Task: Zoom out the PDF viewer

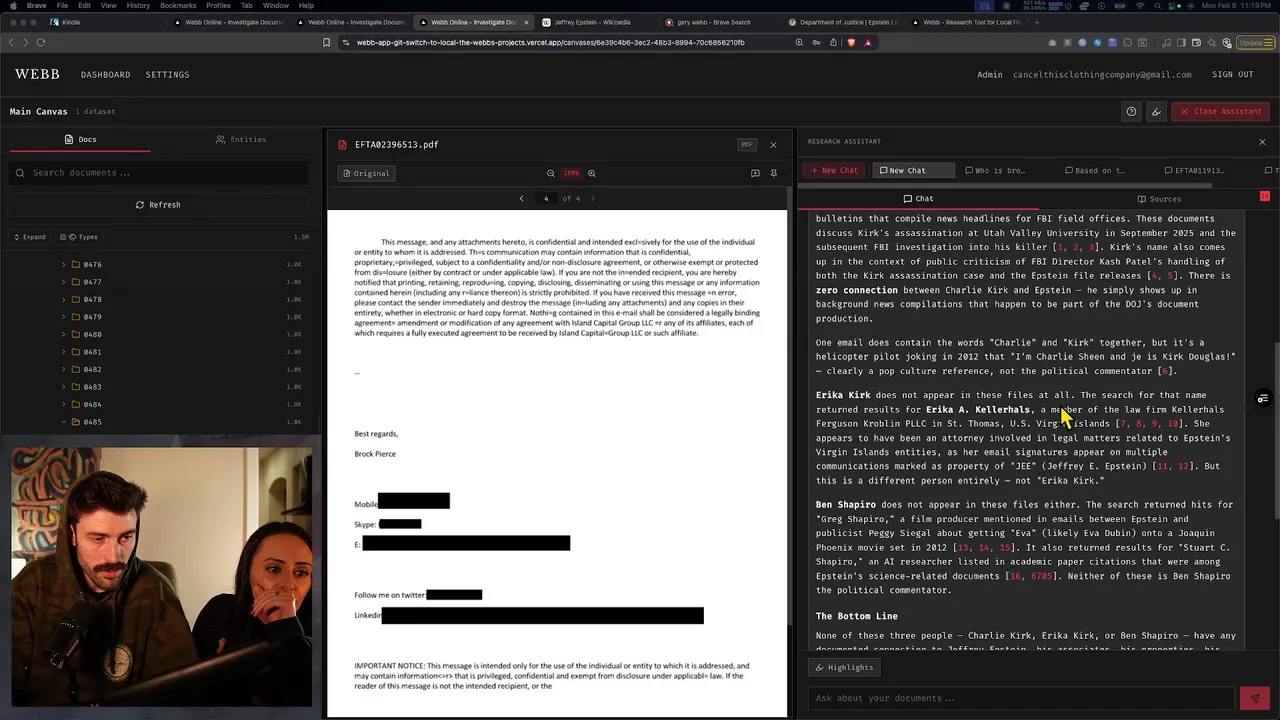Action: tap(550, 173)
